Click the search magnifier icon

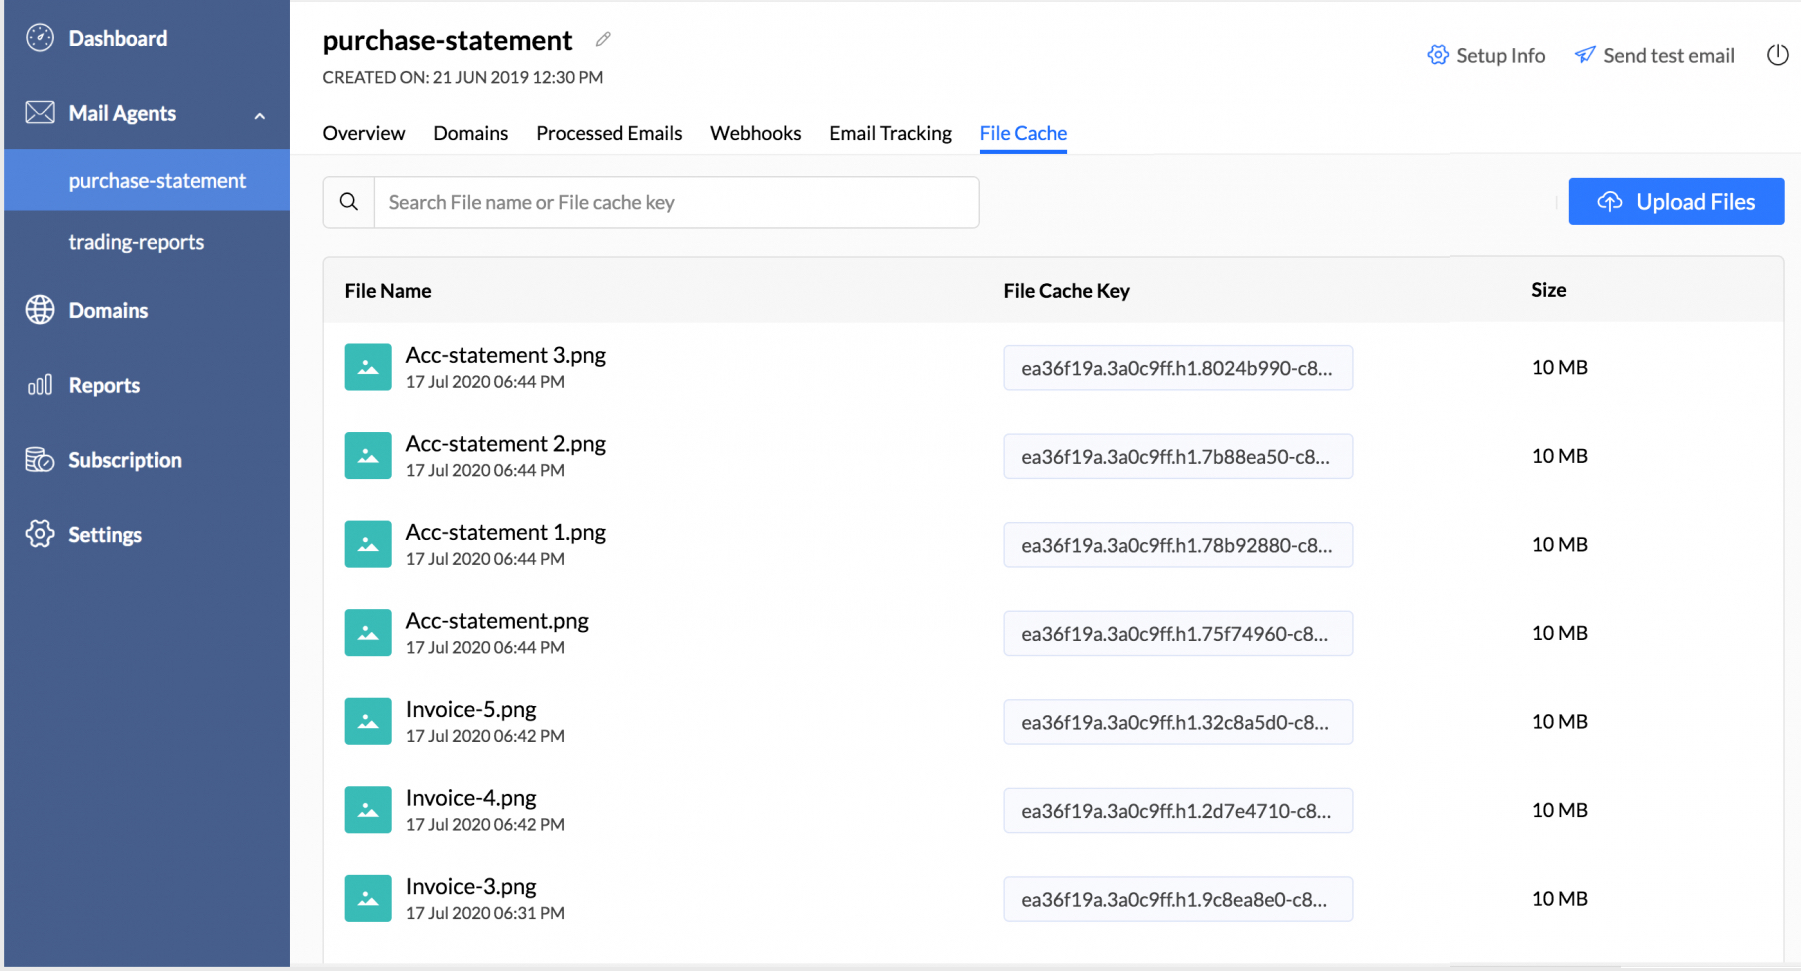(x=349, y=202)
